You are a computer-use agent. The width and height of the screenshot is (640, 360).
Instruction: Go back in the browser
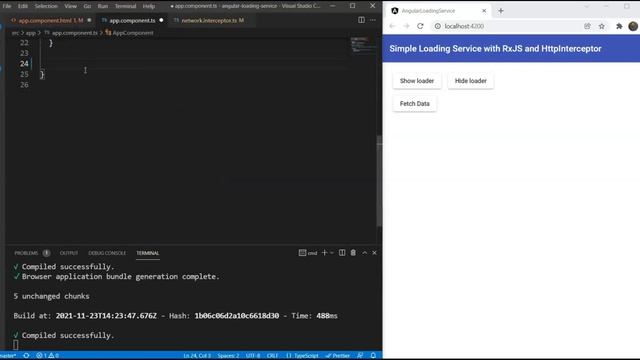point(392,26)
